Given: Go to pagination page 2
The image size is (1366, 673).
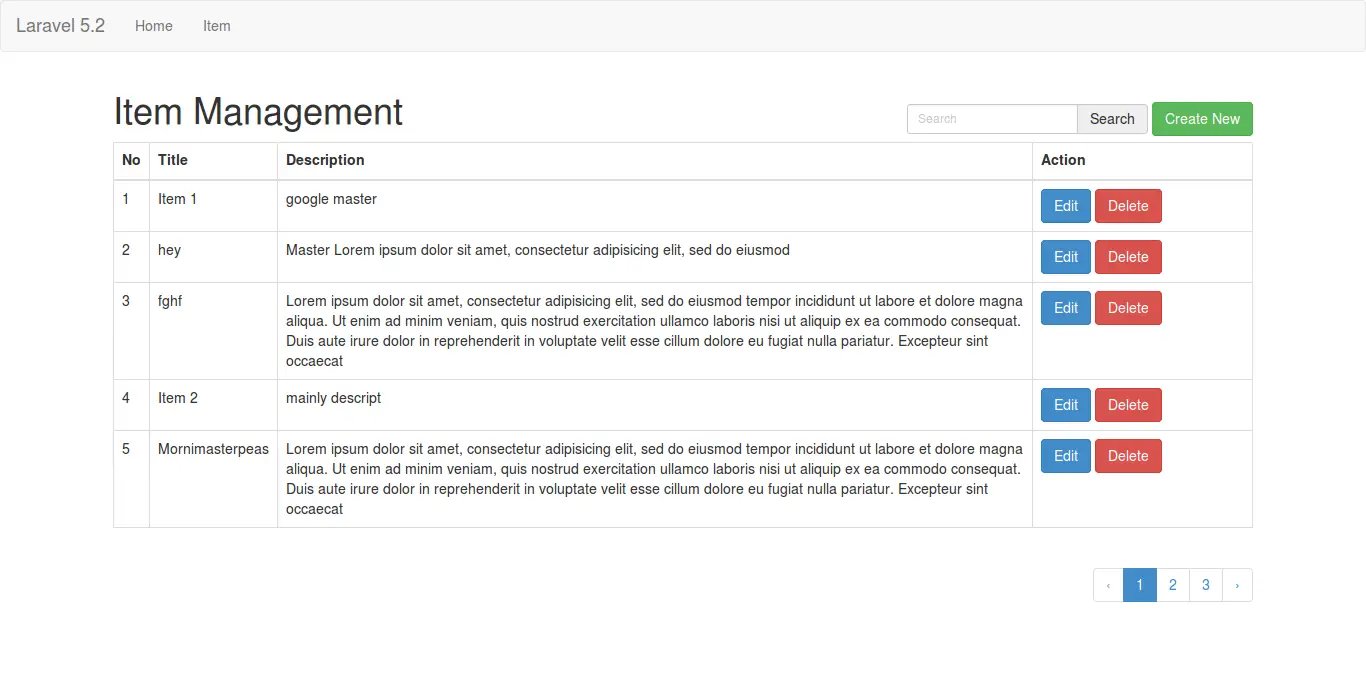Looking at the screenshot, I should pyautogui.click(x=1173, y=585).
